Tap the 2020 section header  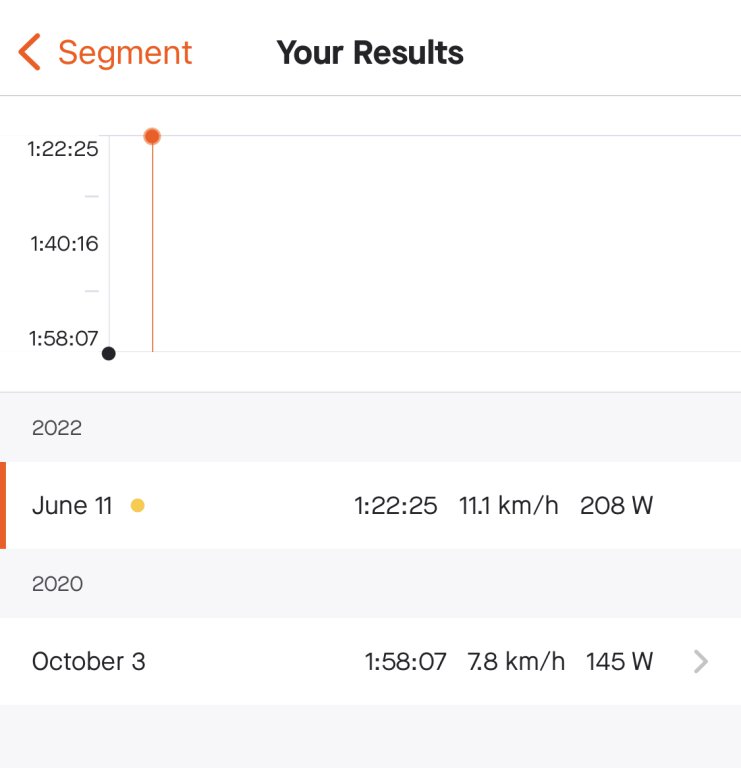click(x=57, y=584)
